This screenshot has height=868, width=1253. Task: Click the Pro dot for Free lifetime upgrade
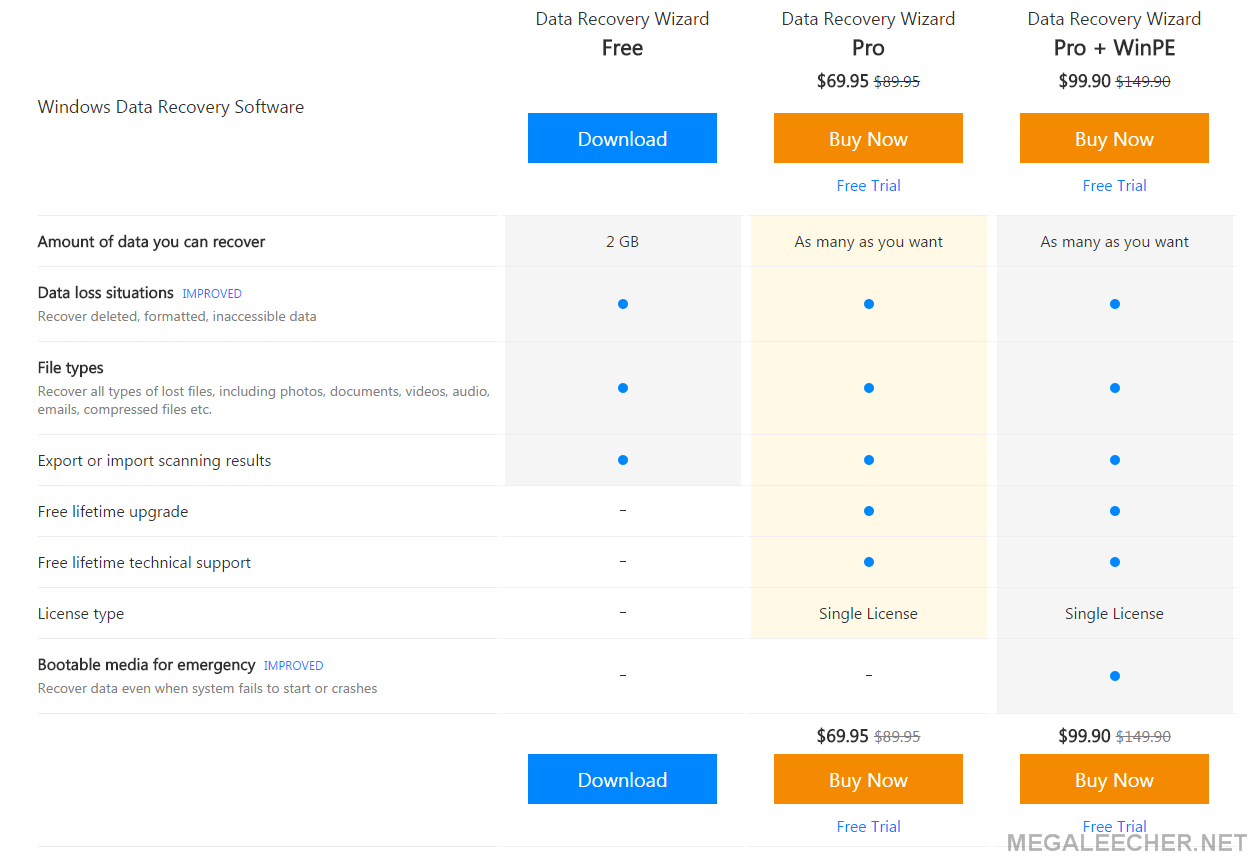tap(868, 511)
